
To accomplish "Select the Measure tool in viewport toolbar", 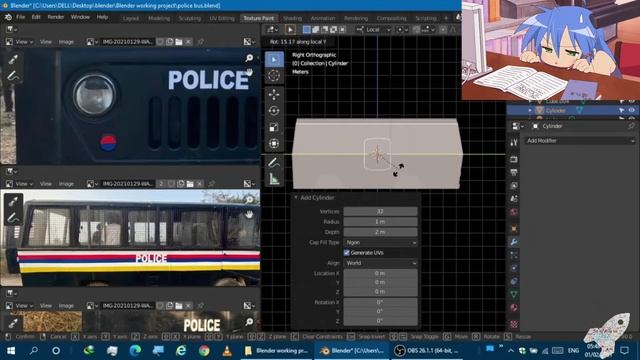I will coord(274,179).
